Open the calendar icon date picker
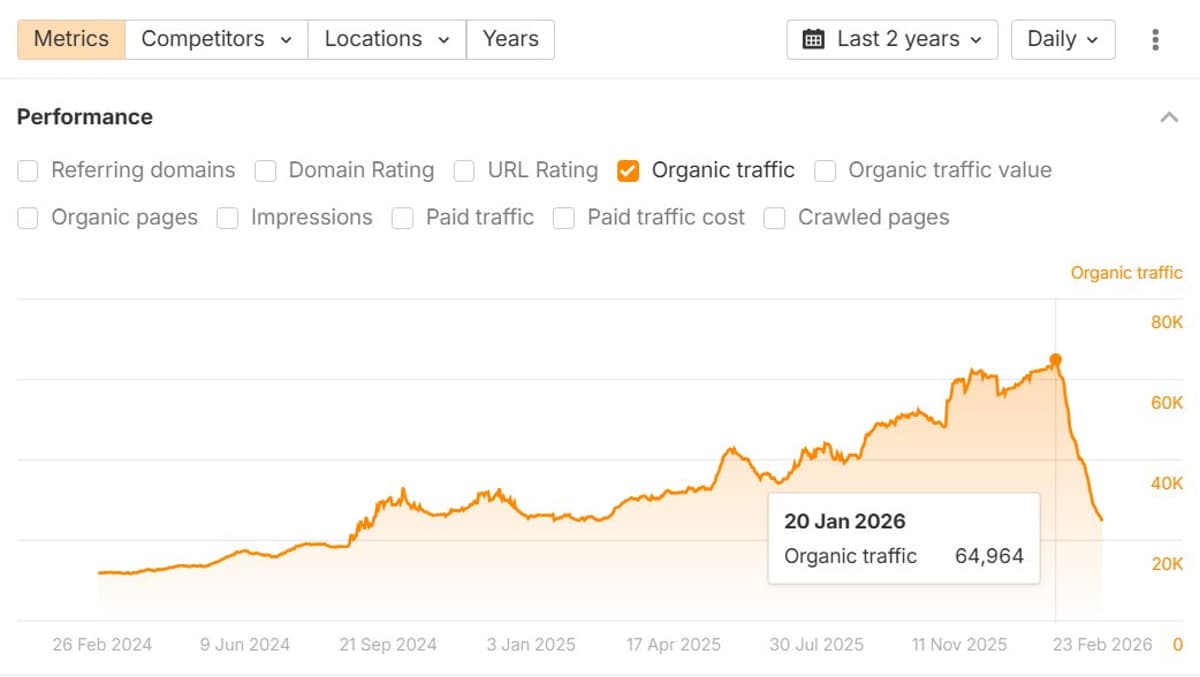Viewport: 1200px width, 677px height. (x=815, y=39)
